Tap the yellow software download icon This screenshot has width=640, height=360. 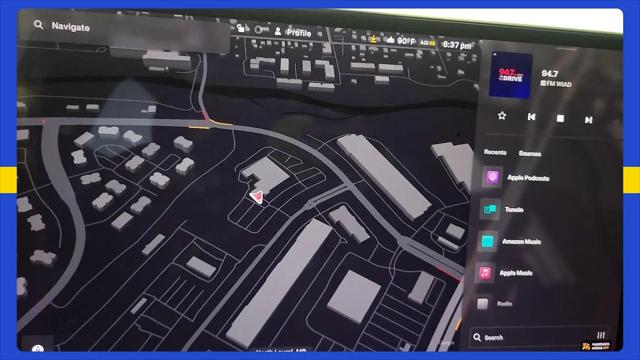tap(373, 39)
